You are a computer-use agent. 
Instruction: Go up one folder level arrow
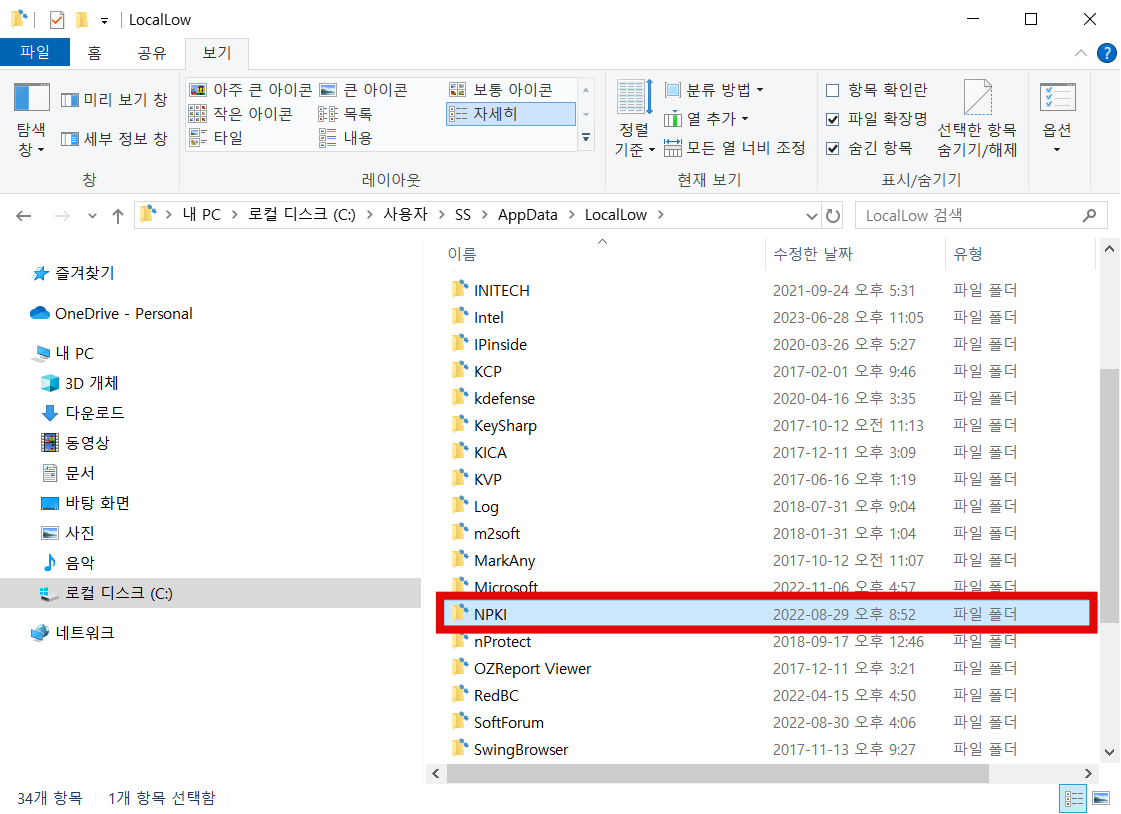click(118, 215)
